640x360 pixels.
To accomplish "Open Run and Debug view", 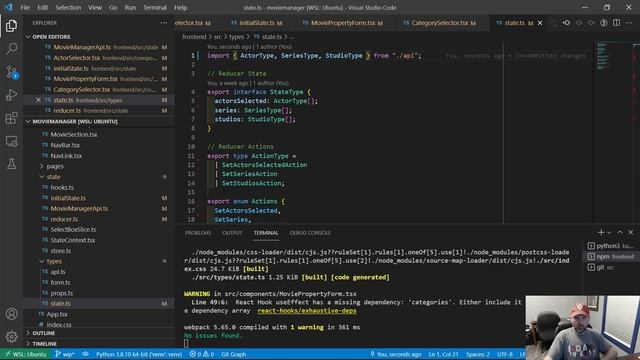I will (x=11, y=95).
